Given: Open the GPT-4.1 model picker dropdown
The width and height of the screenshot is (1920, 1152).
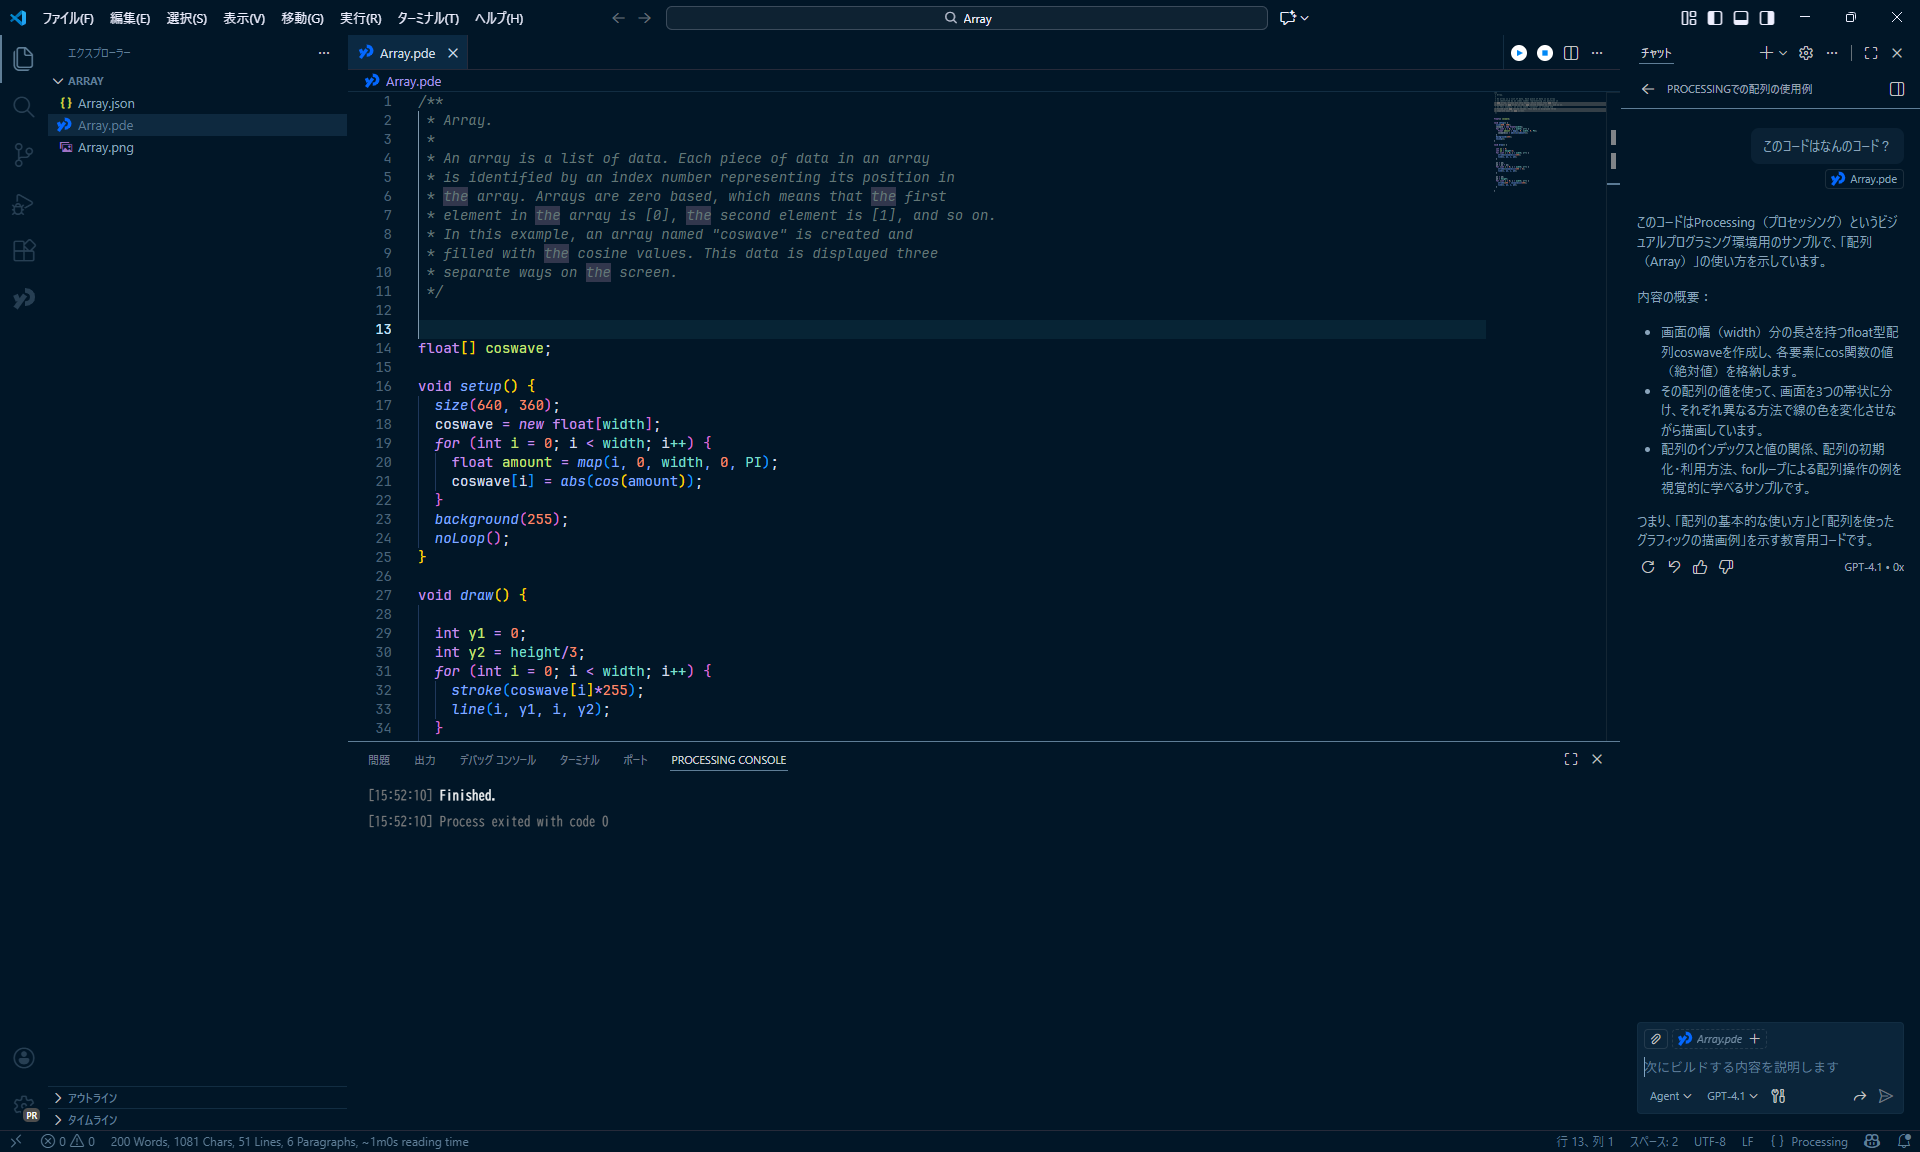Looking at the screenshot, I should 1732,1096.
